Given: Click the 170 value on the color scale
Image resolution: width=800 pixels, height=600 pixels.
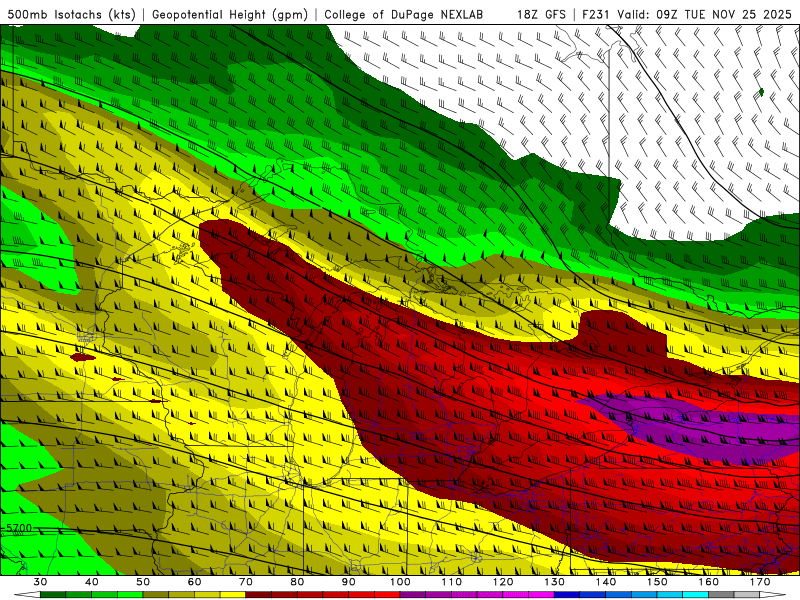Looking at the screenshot, I should pos(760,582).
